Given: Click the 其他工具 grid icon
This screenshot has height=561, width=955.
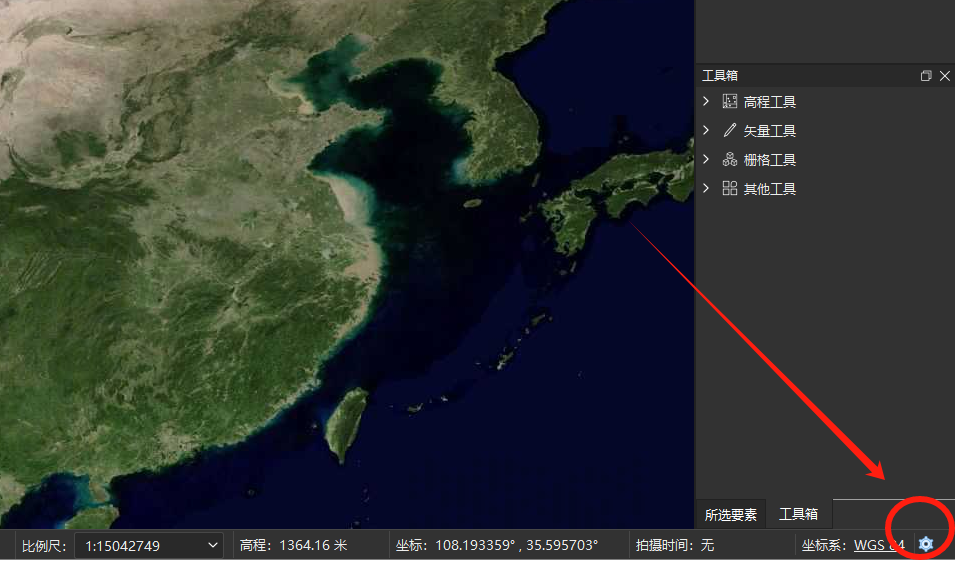Looking at the screenshot, I should [x=730, y=188].
